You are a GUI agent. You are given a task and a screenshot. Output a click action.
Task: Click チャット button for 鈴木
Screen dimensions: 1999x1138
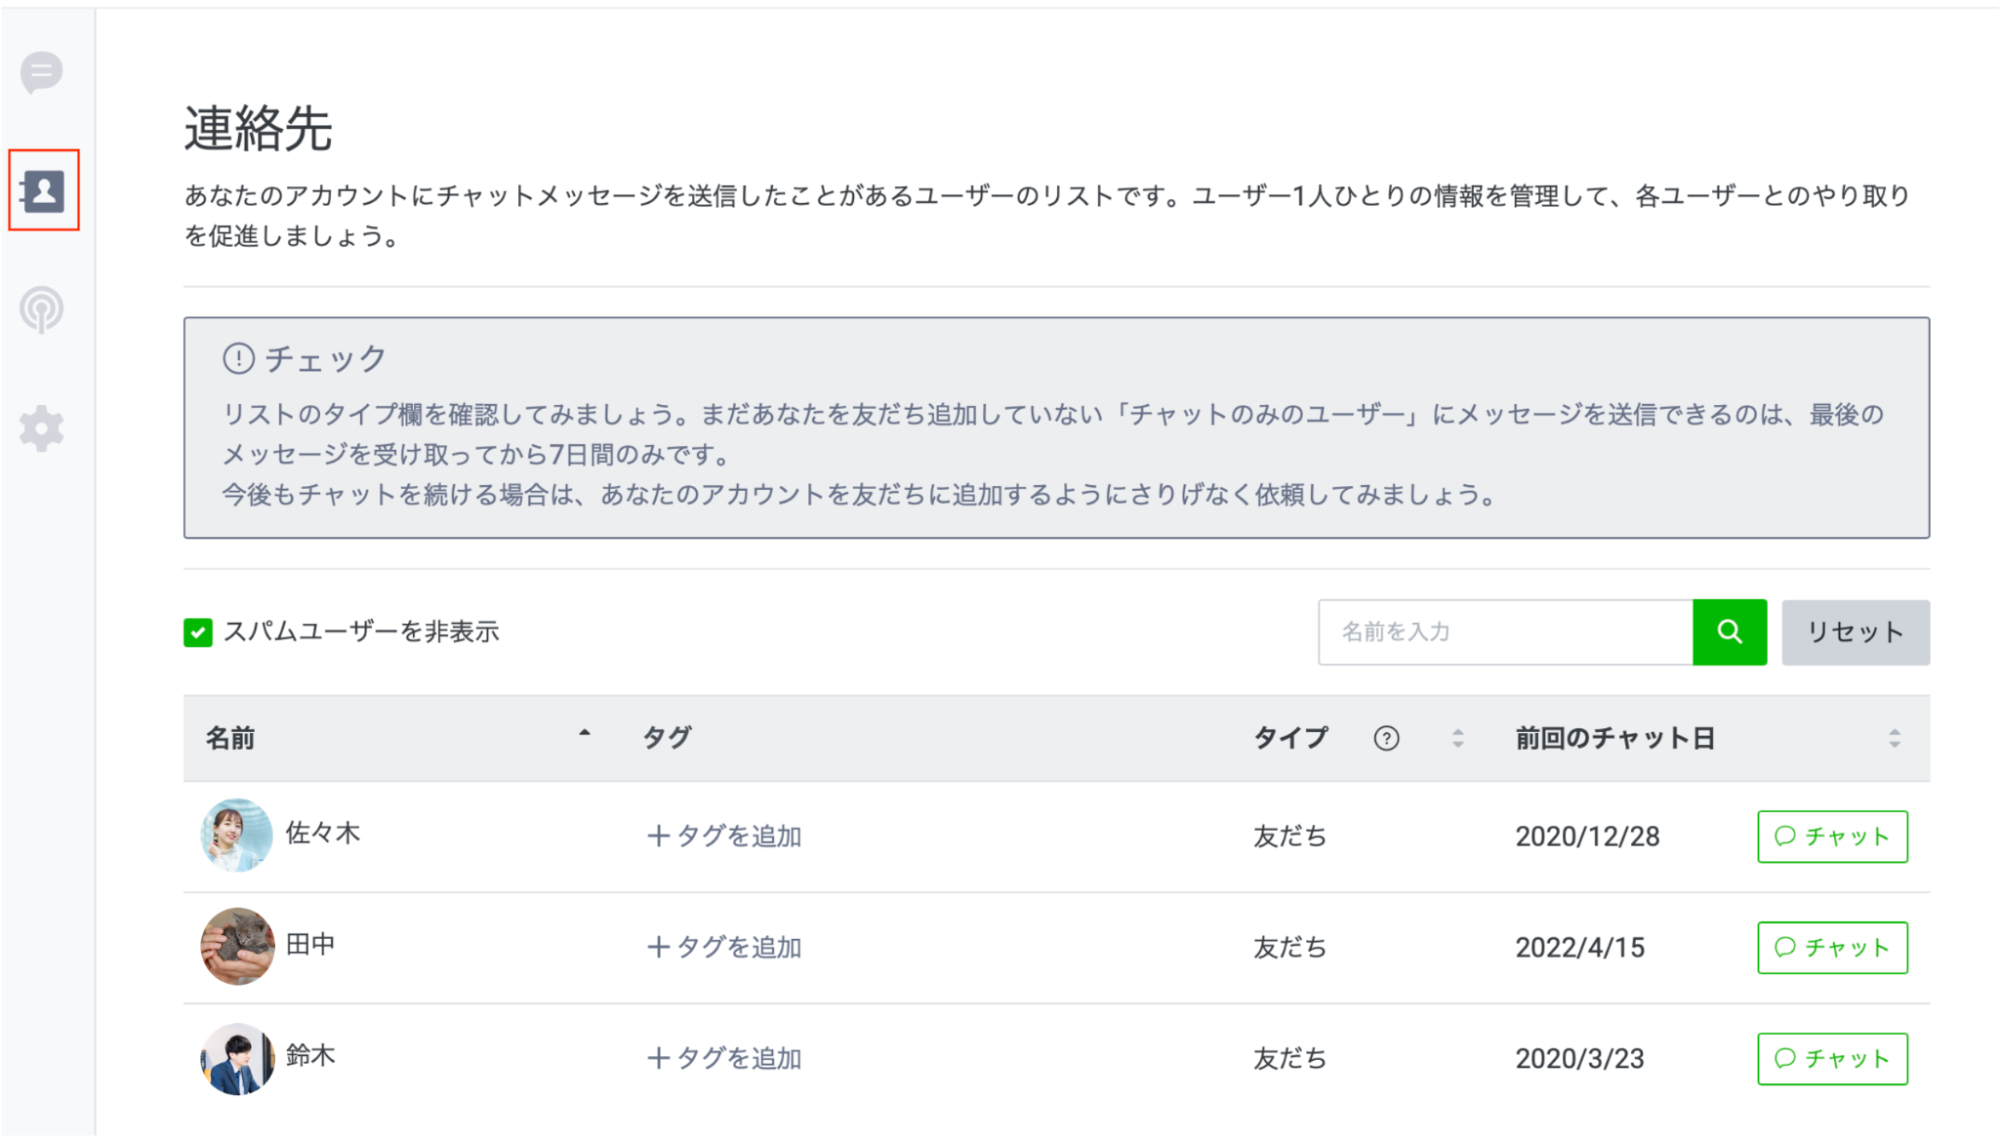click(1832, 1058)
